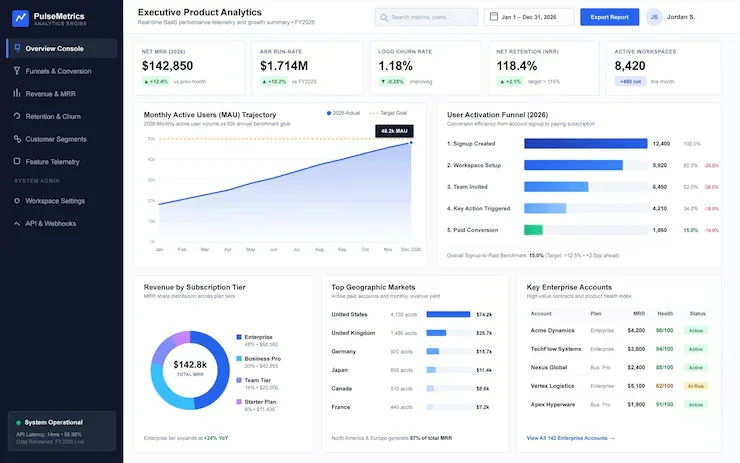Click the Paid Conversion green funnel bar
The width and height of the screenshot is (740, 463).
pos(533,230)
